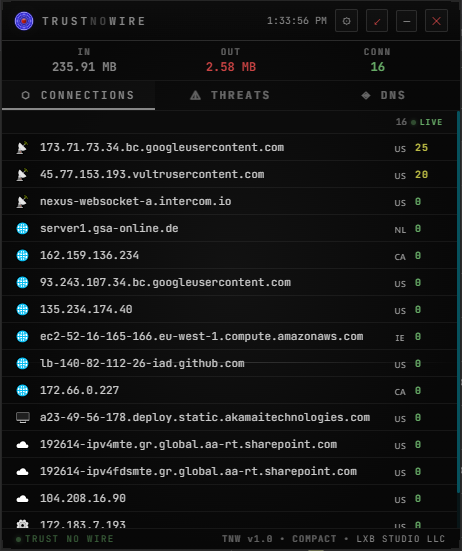Select 173.71.73.34.bc.googleusercontent.com connection

tap(229, 147)
